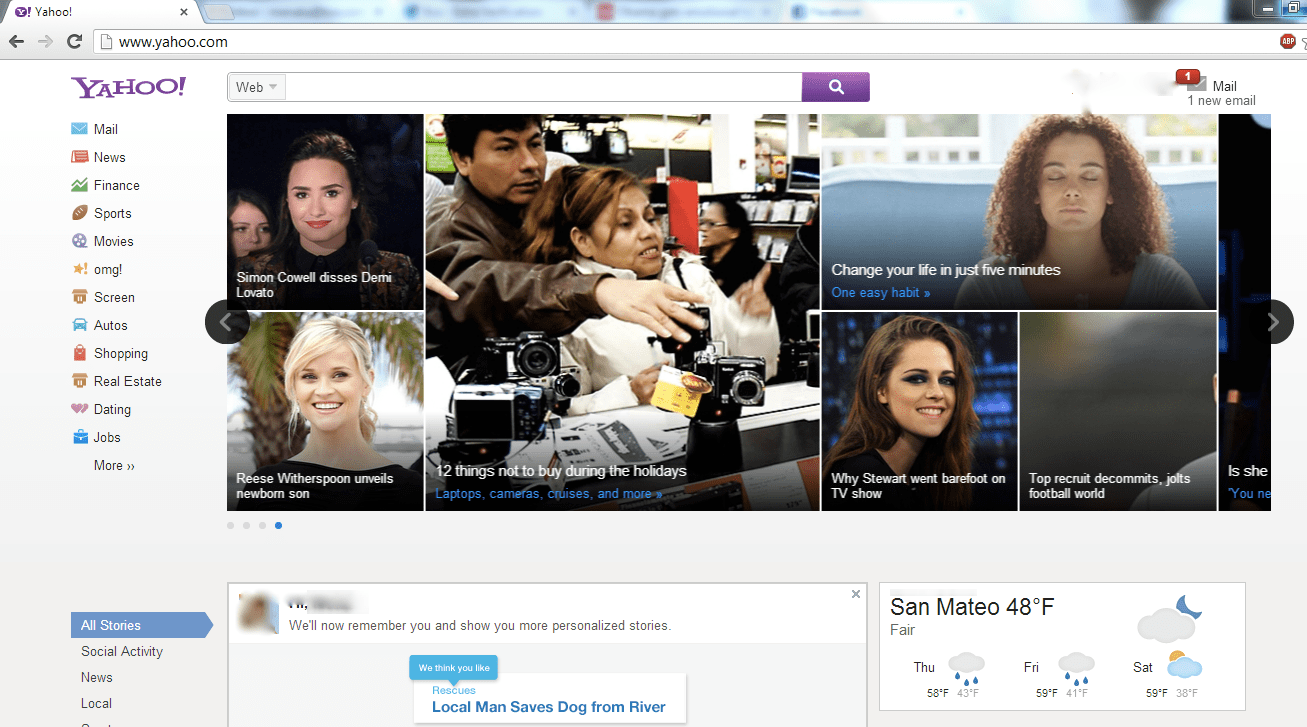Open omg! from its sidebar icon

tap(78, 268)
